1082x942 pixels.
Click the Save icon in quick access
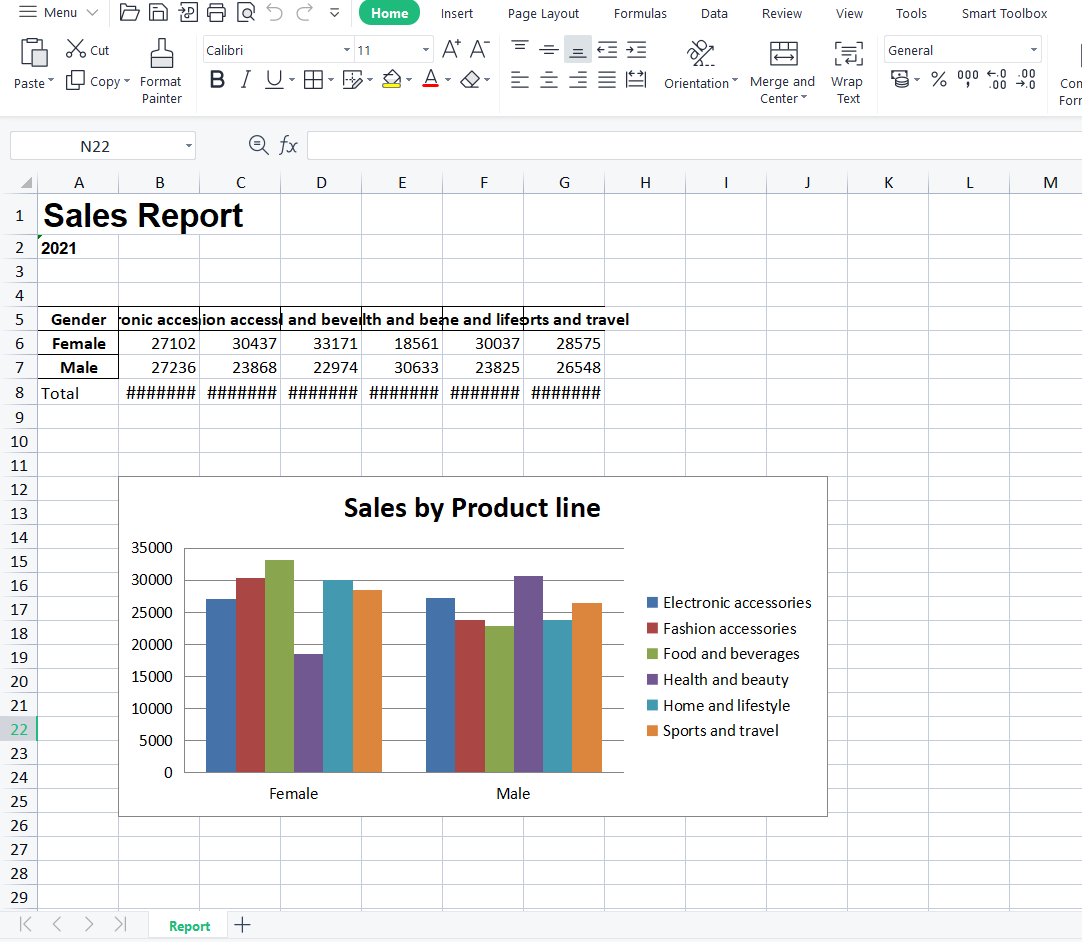(159, 12)
